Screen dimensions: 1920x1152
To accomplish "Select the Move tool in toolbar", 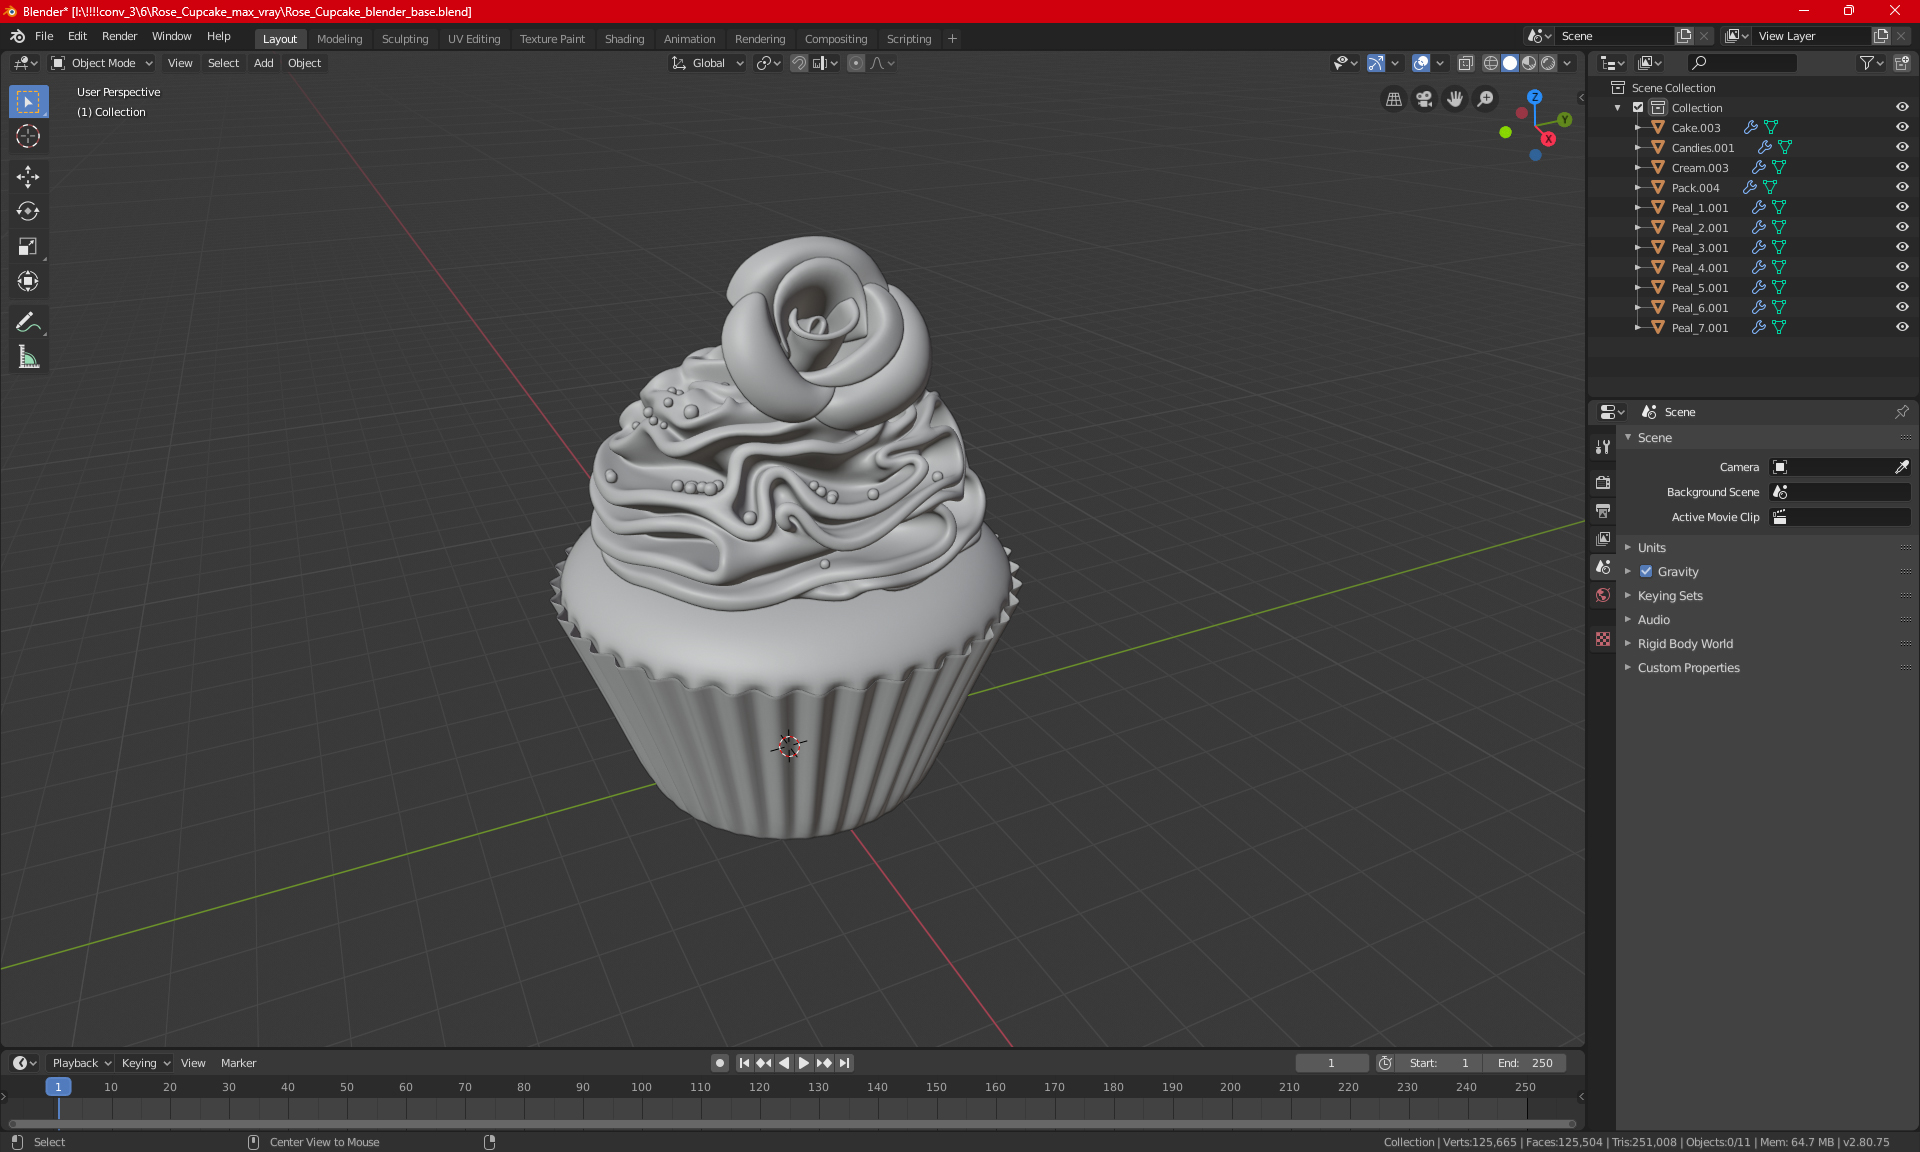I will [x=28, y=177].
